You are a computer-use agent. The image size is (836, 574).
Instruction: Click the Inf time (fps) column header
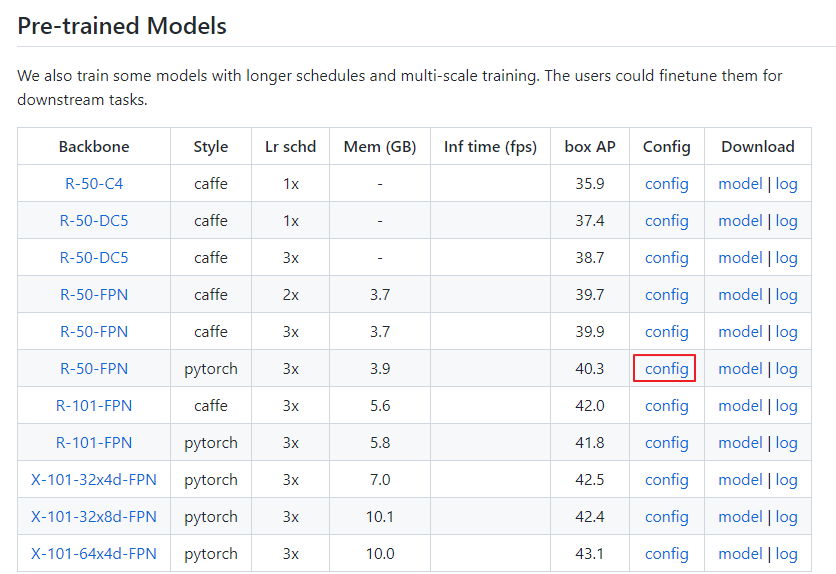point(491,147)
